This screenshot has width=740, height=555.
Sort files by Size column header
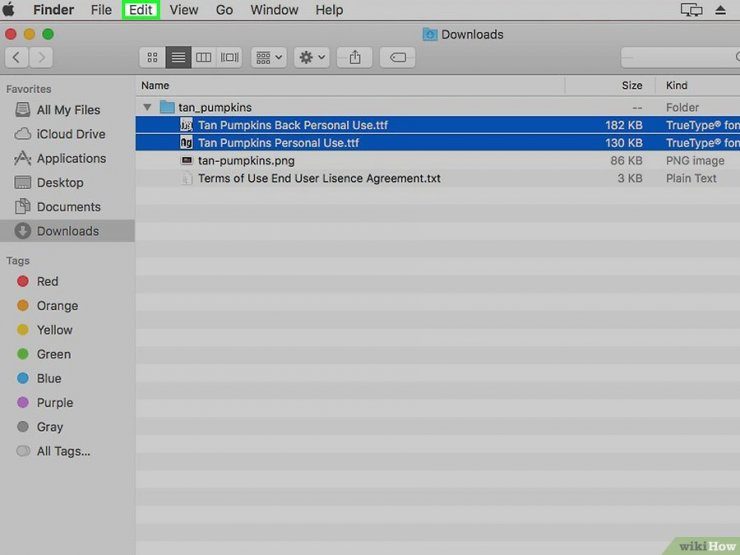point(631,86)
